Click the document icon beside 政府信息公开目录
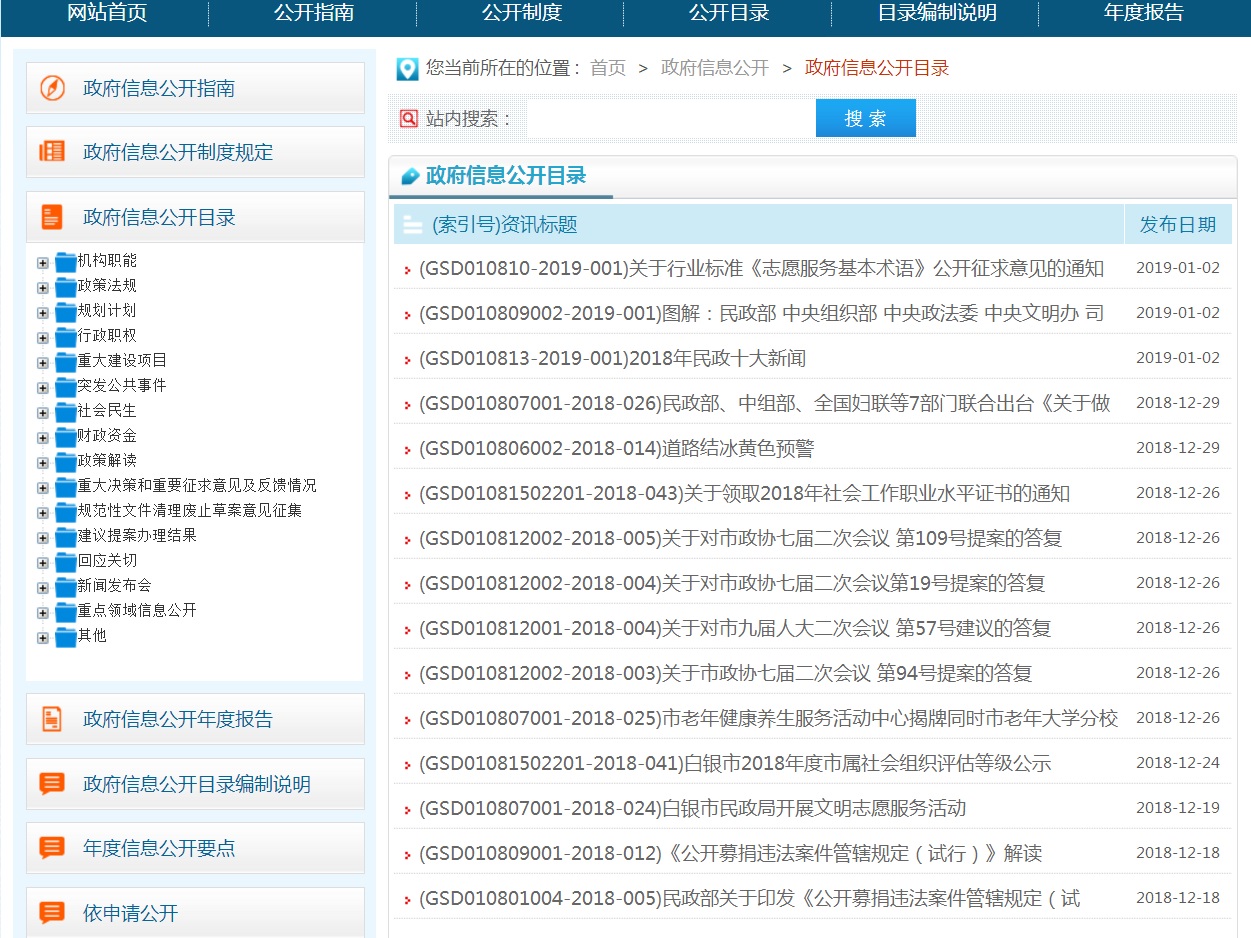1251x938 pixels. click(52, 217)
